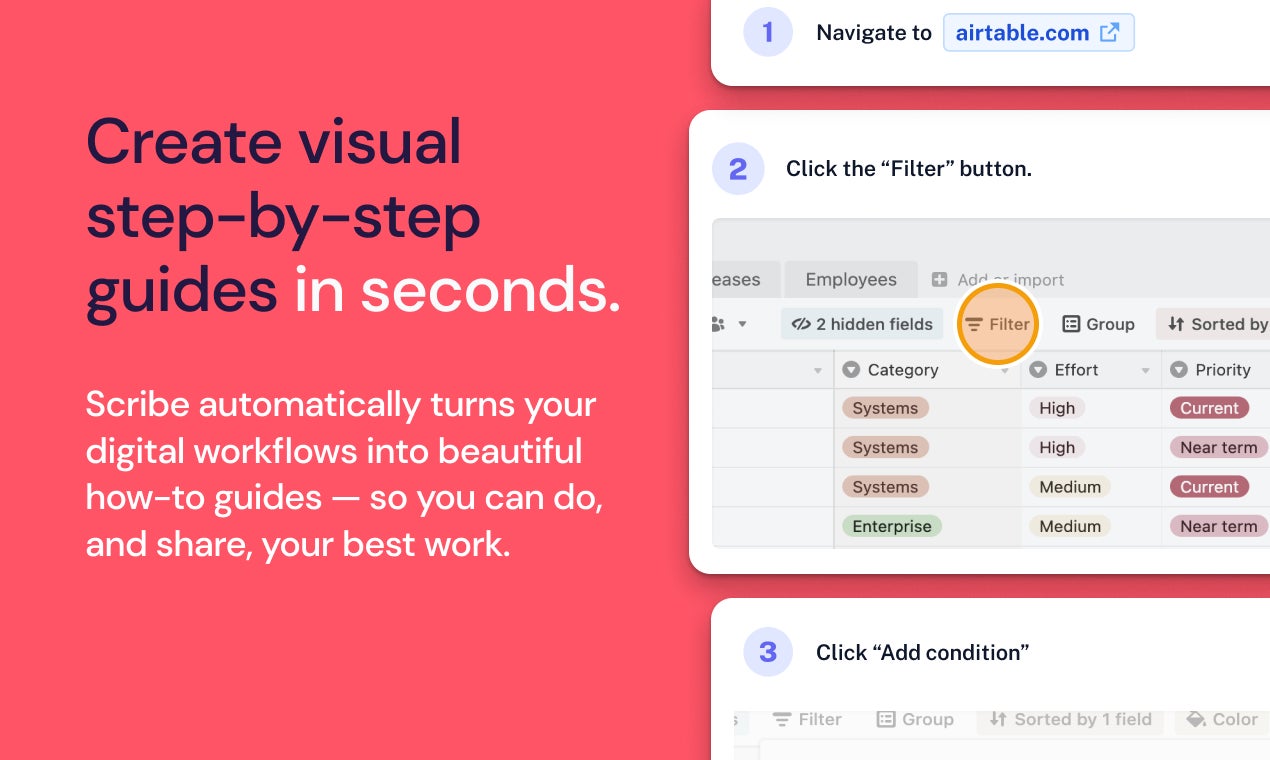Choose Add or import
Viewport: 1270px width, 760px height.
click(1010, 280)
